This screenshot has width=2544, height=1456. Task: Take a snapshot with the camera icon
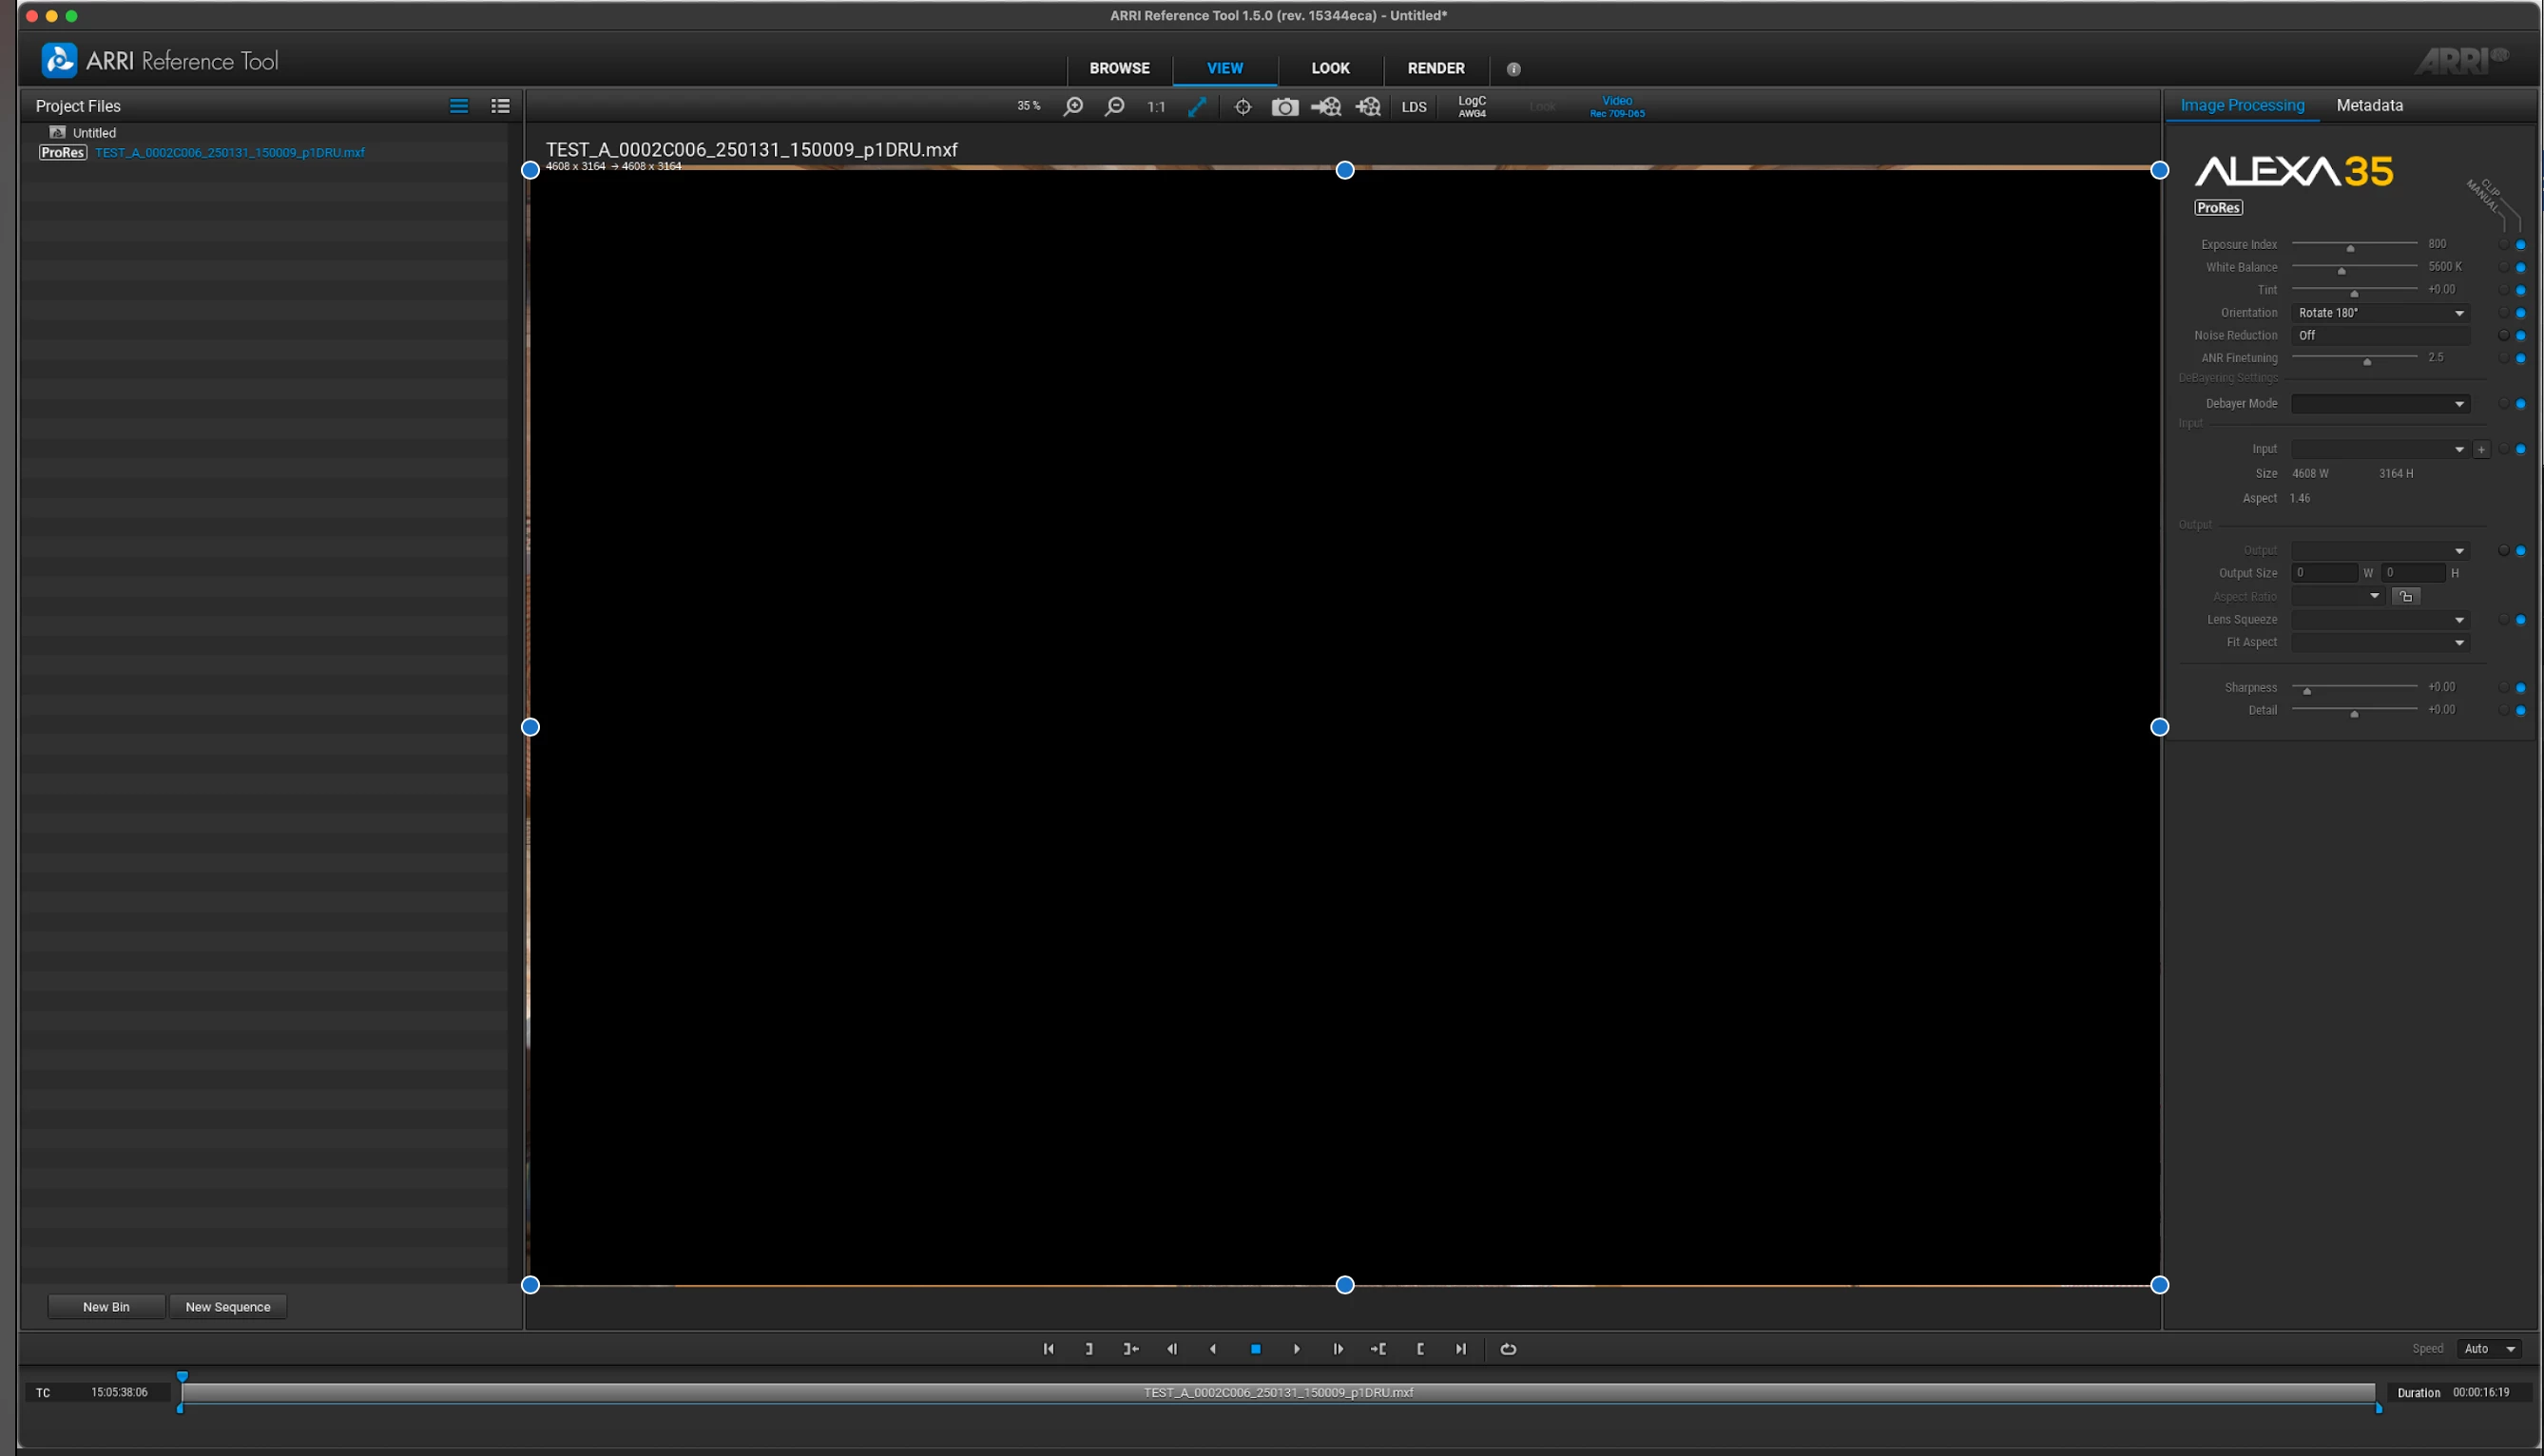click(1284, 106)
